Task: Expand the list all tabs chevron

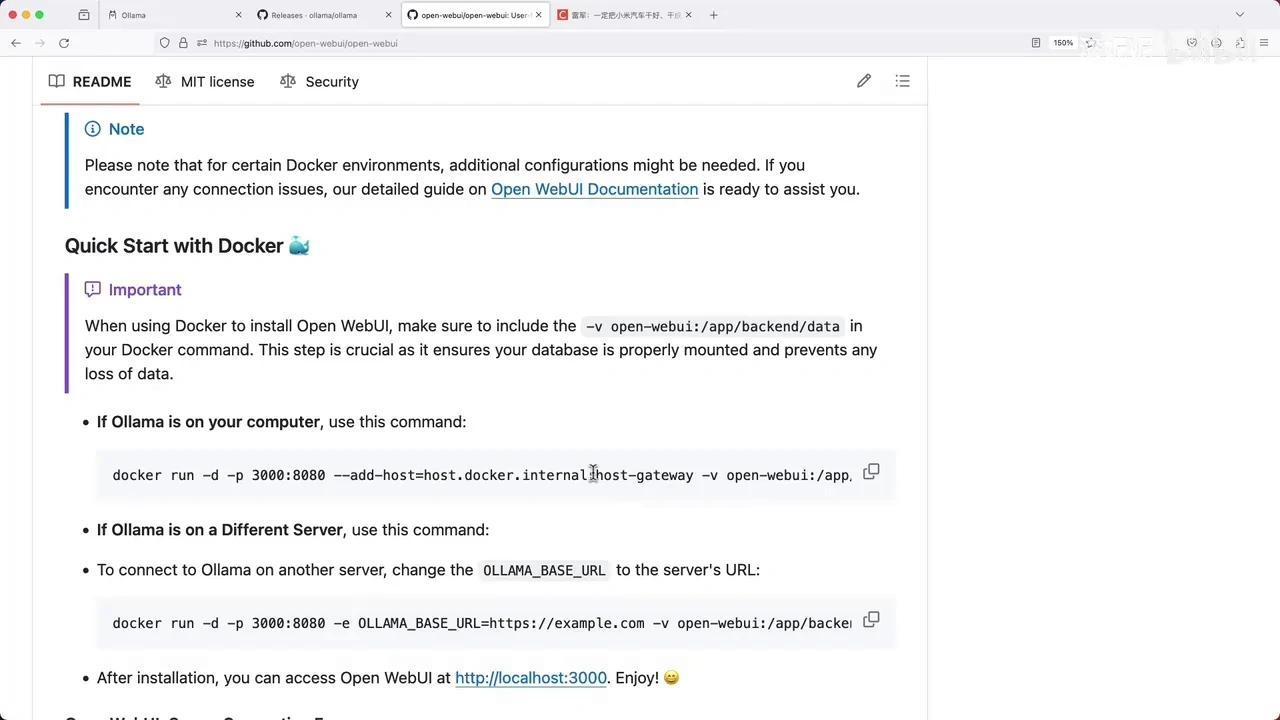Action: tap(1240, 15)
